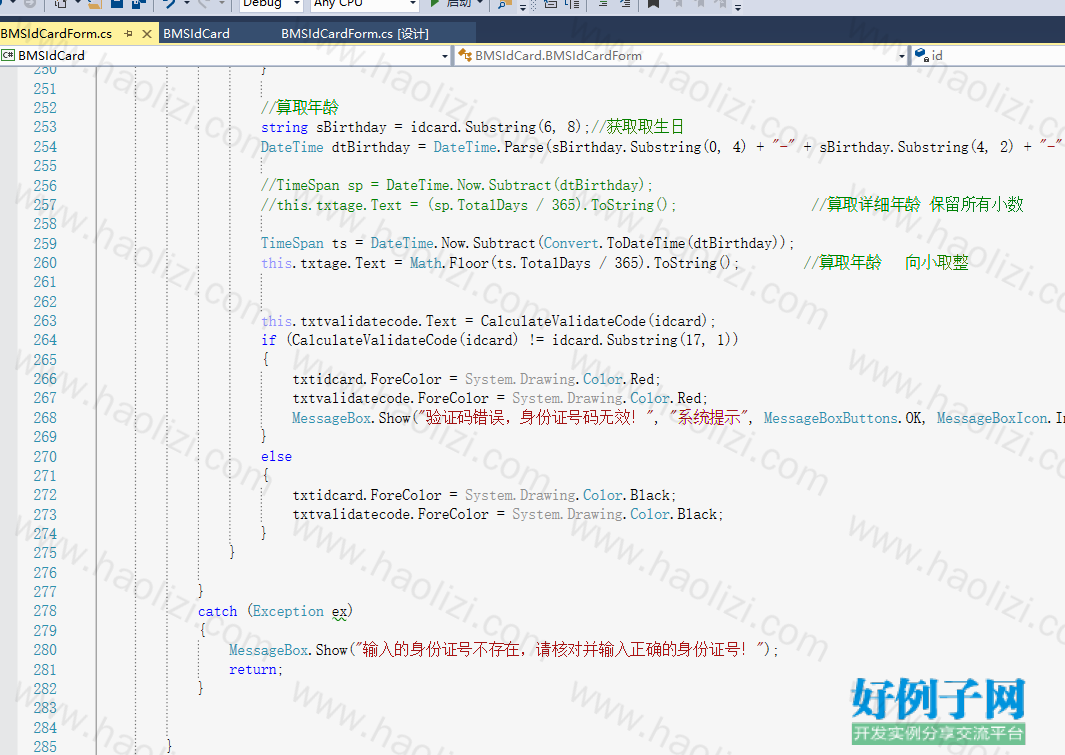The height and width of the screenshot is (755, 1065).
Task: Click line number 259
Action: point(45,244)
